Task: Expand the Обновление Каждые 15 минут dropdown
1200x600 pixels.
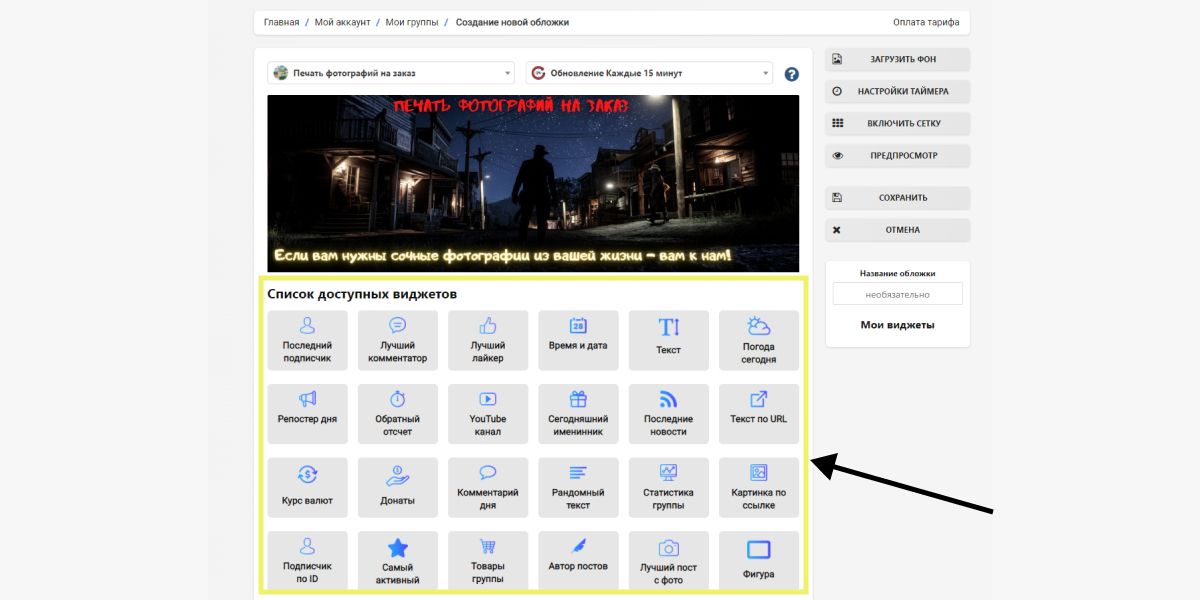Action: (649, 73)
